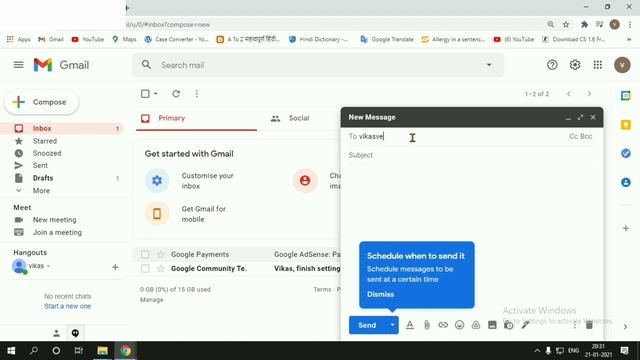The height and width of the screenshot is (360, 640).
Task: Insert photo icon
Action: click(x=492, y=325)
